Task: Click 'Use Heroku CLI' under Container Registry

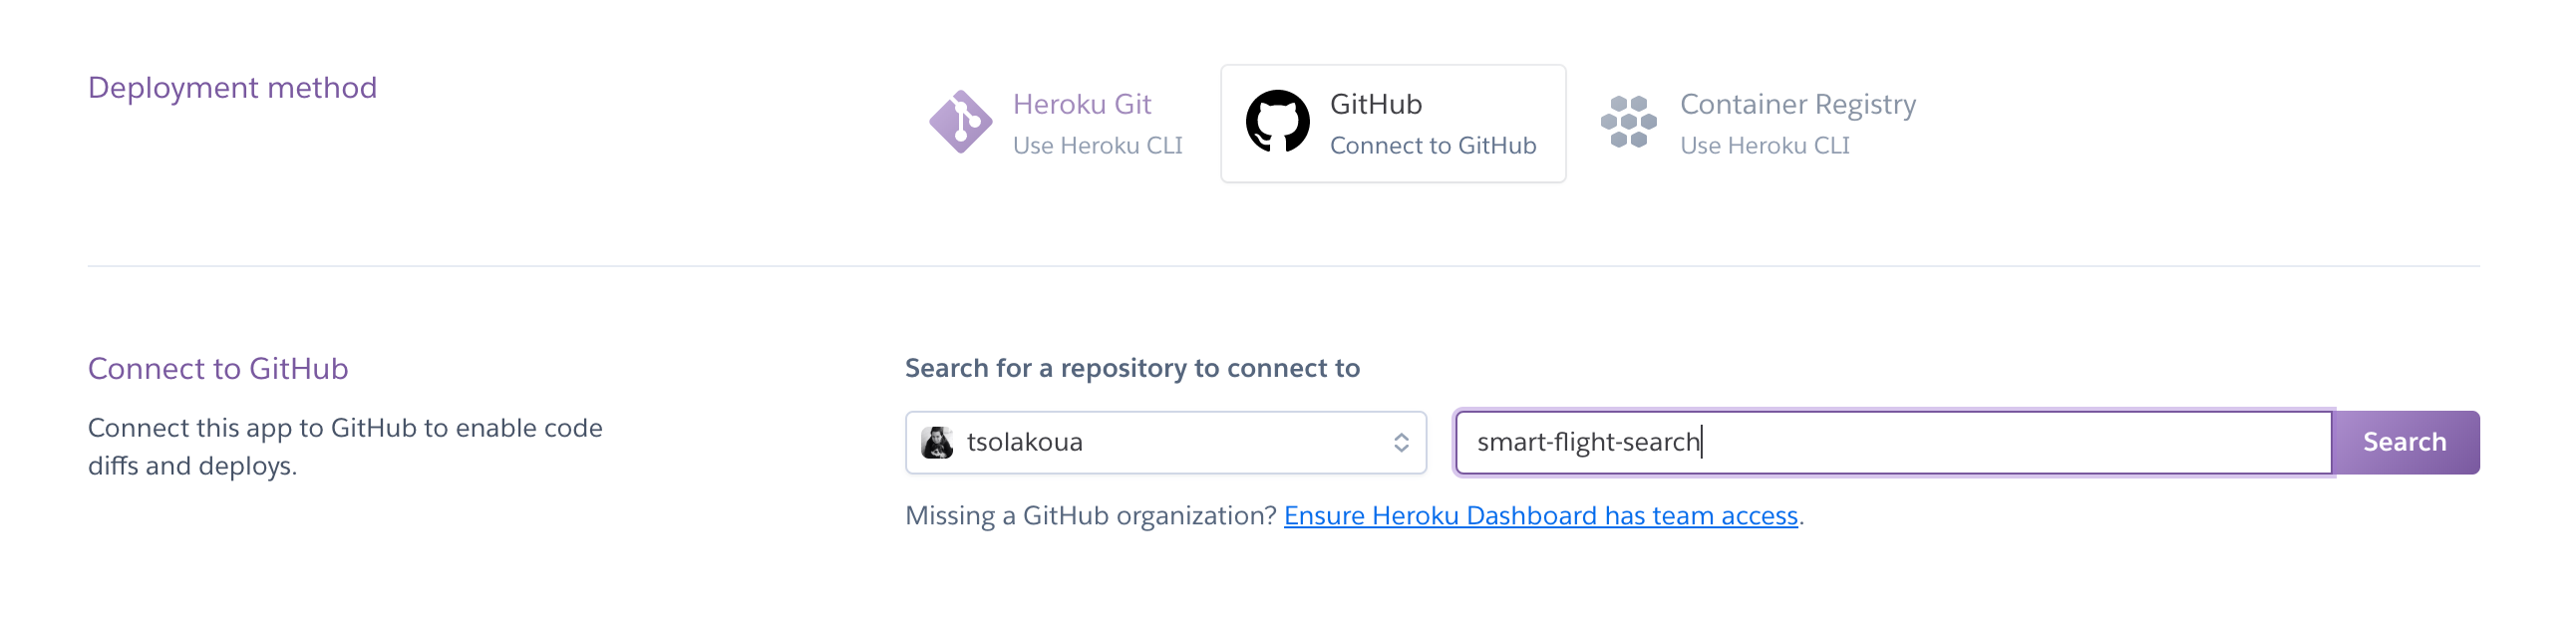Action: (x=1765, y=146)
